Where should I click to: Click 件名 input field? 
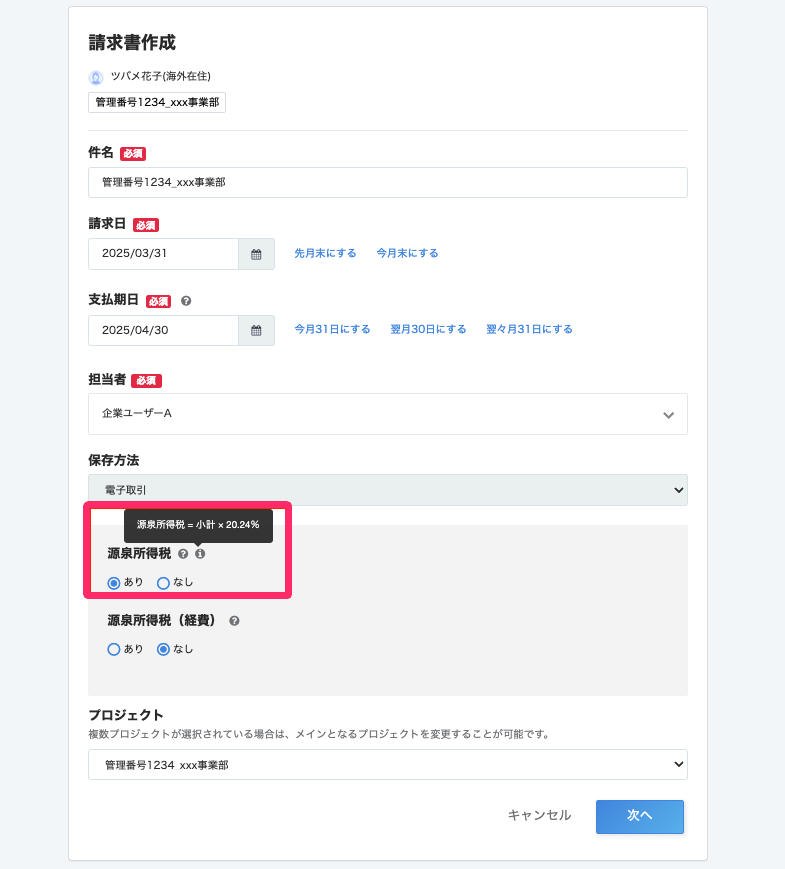point(388,182)
